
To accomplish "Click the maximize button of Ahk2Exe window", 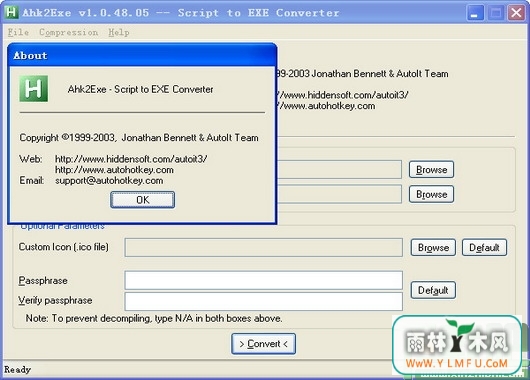I will coord(496,13).
